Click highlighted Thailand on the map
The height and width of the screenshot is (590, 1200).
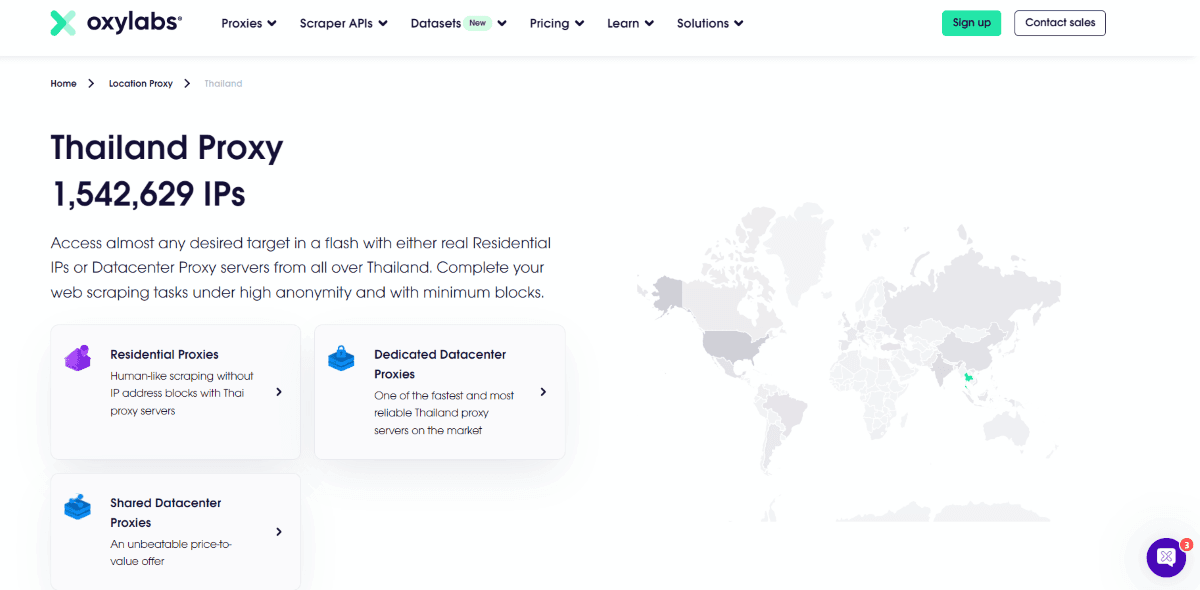967,378
